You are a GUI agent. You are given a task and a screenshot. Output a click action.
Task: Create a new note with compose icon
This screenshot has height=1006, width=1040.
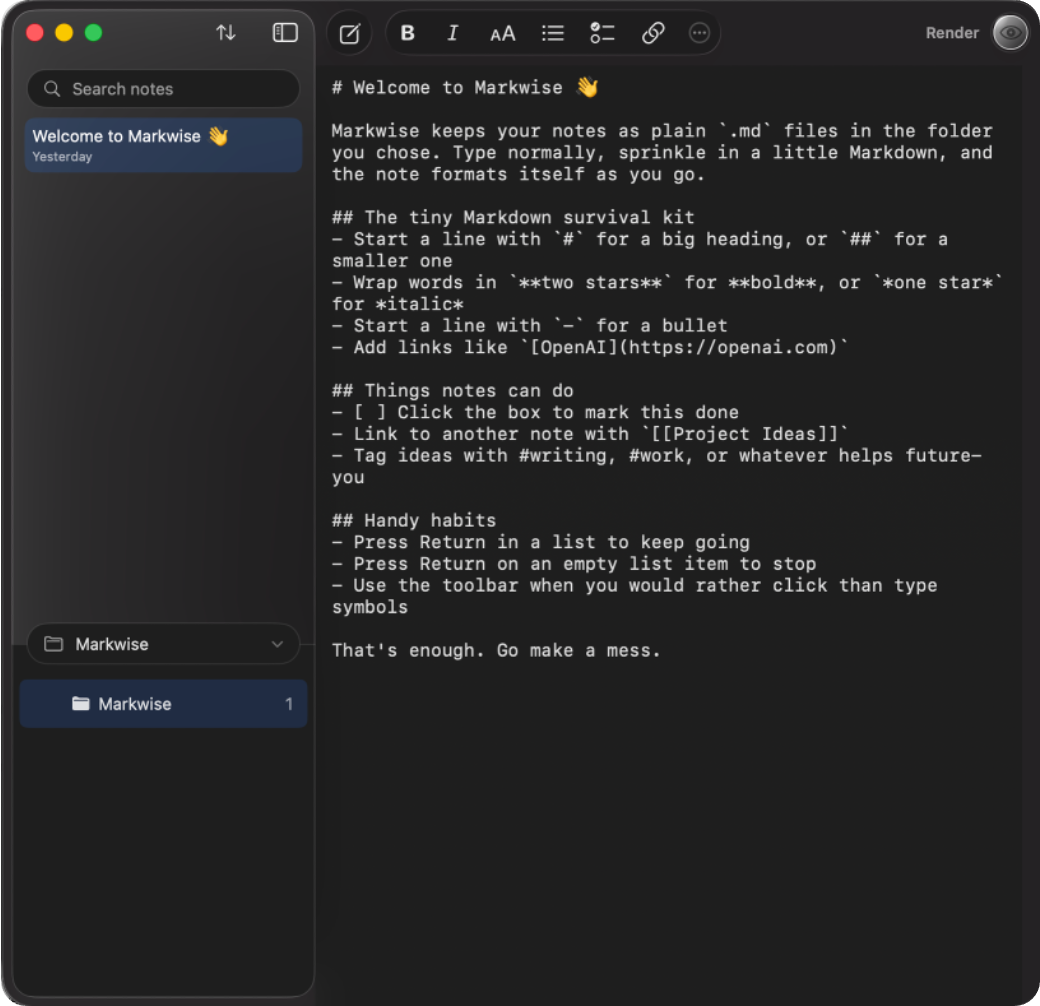[x=350, y=33]
